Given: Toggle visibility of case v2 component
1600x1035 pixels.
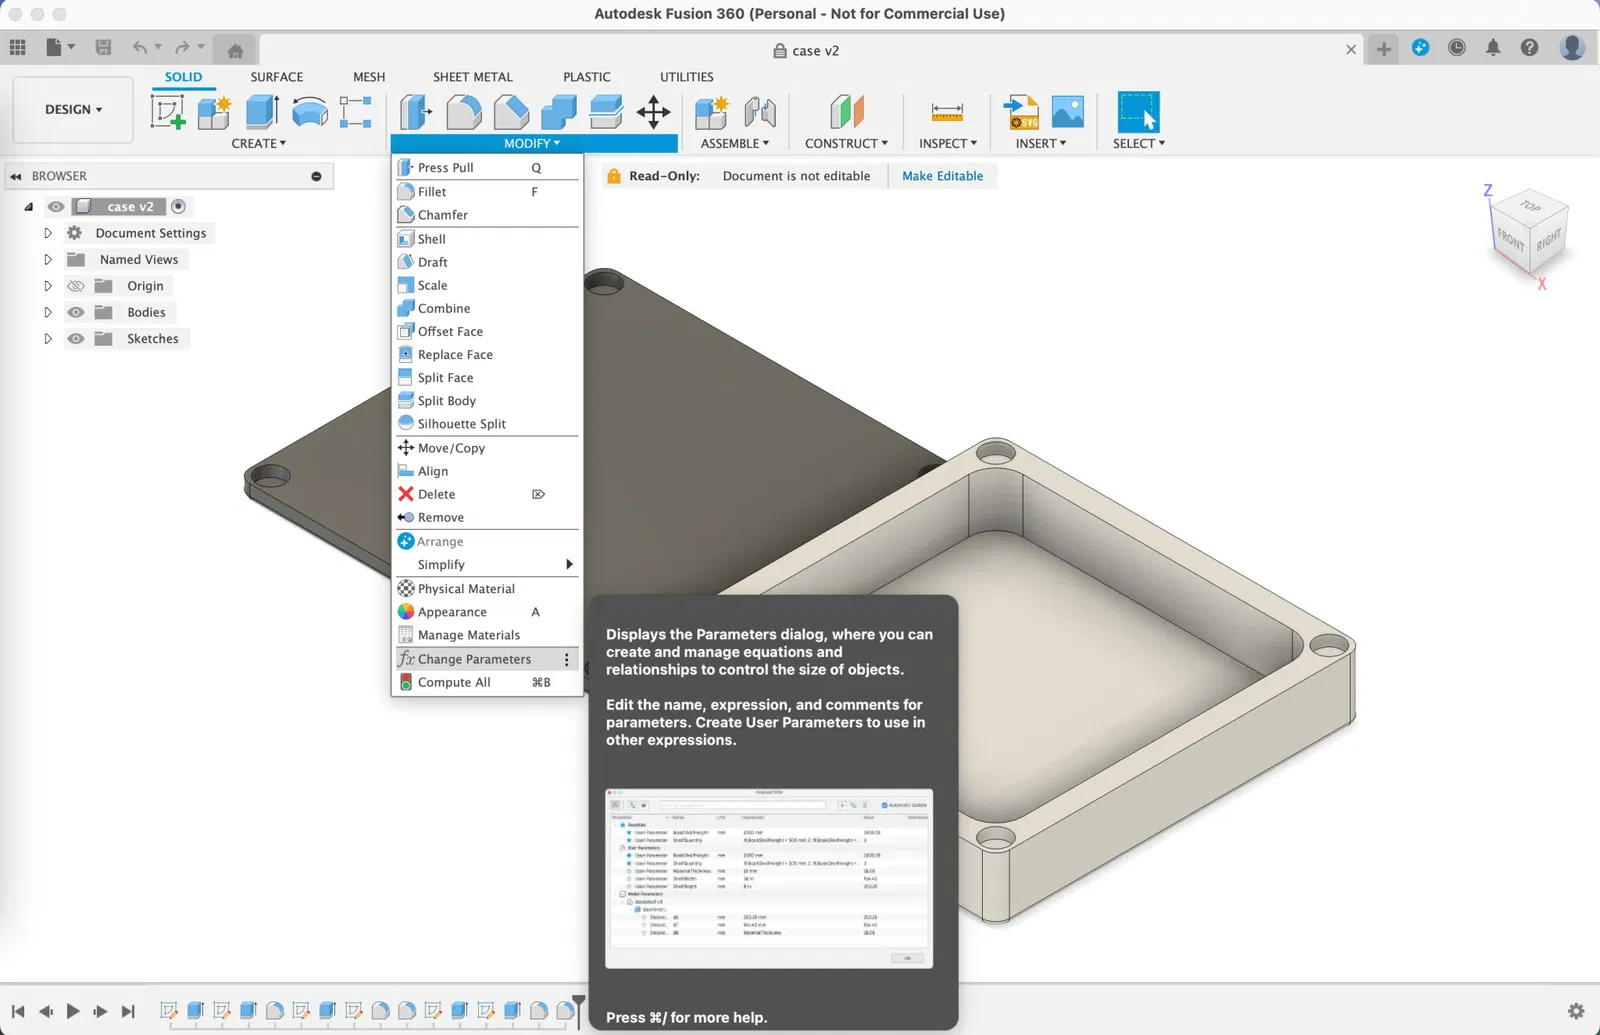Looking at the screenshot, I should tap(56, 207).
